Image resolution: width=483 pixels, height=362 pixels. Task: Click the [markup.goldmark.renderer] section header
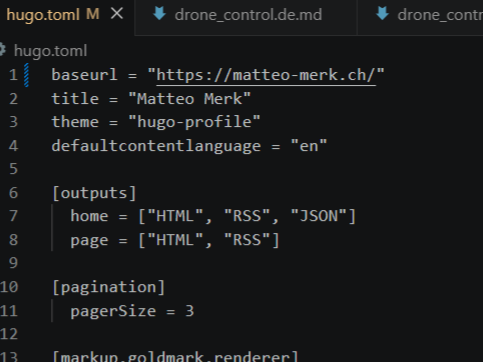[x=175, y=357]
